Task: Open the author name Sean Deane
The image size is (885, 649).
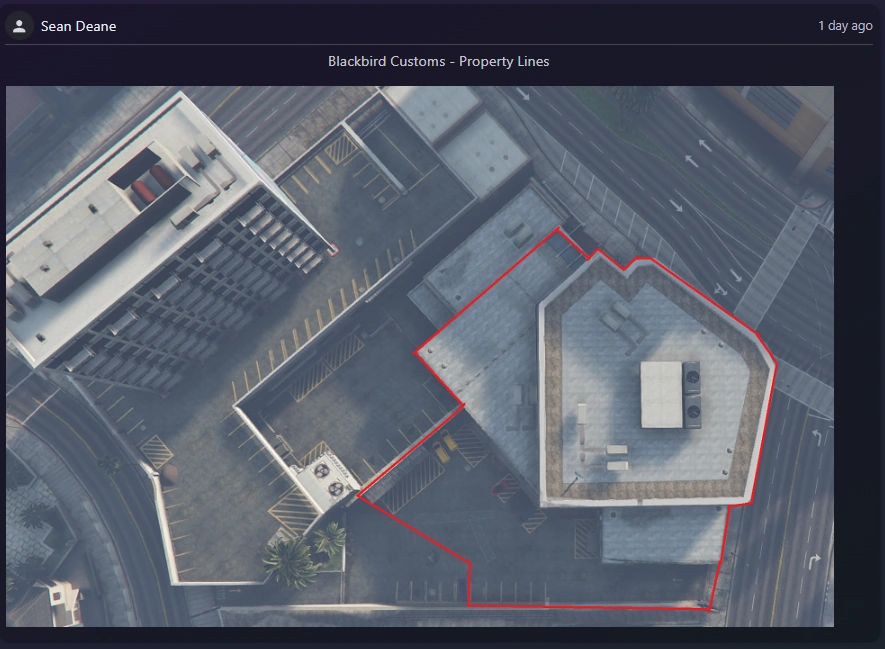Action: 78,27
